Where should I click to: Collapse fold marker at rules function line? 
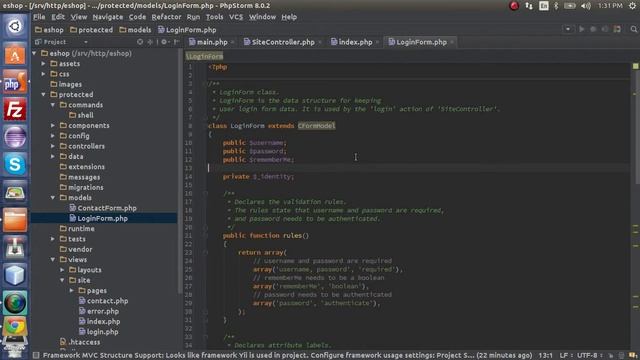(206, 236)
